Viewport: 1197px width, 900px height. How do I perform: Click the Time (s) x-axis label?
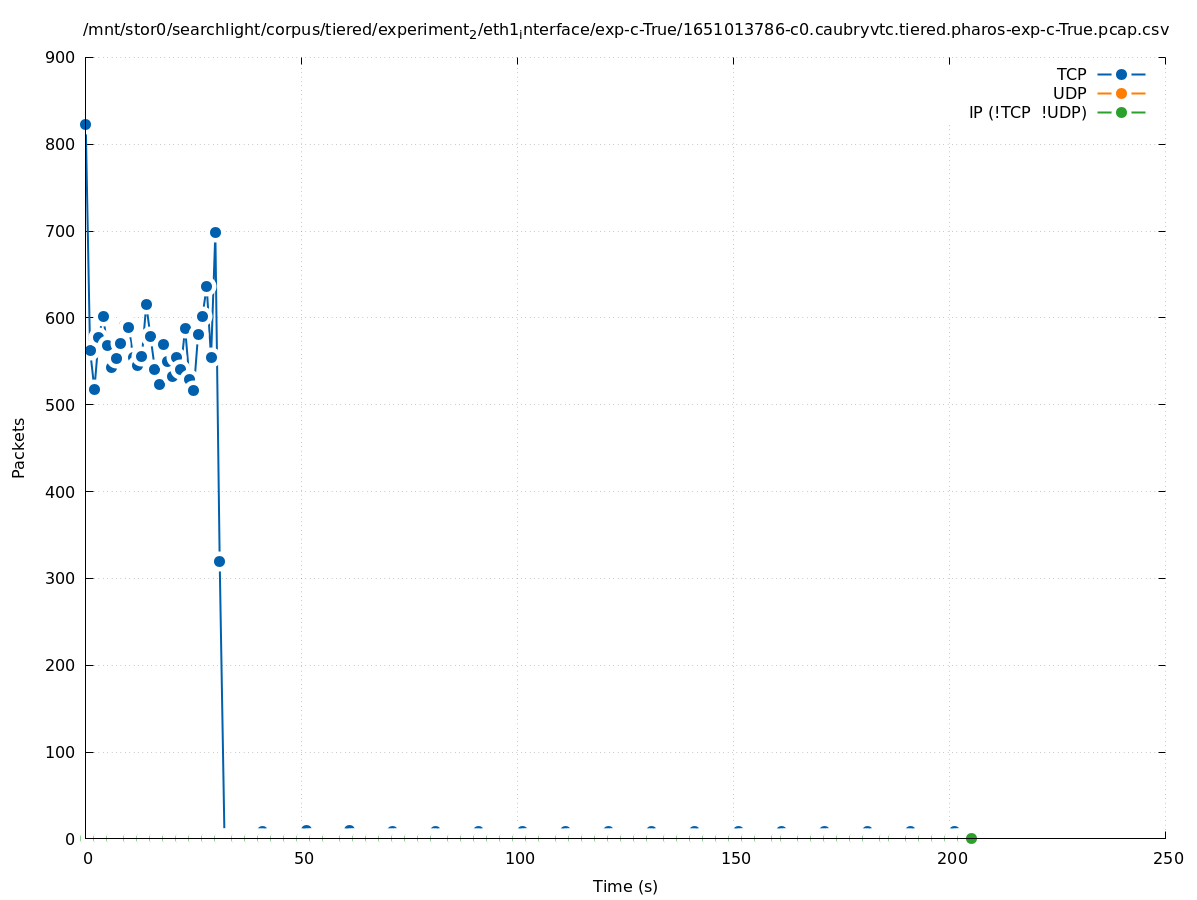point(625,886)
